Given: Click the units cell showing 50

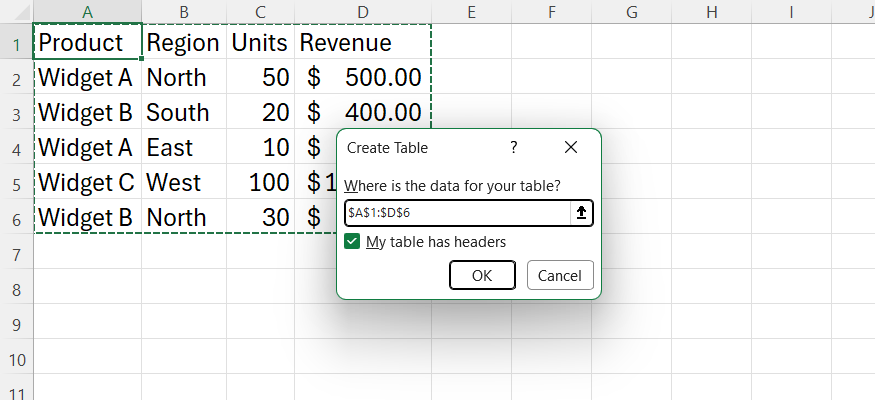Looking at the screenshot, I should coord(261,77).
